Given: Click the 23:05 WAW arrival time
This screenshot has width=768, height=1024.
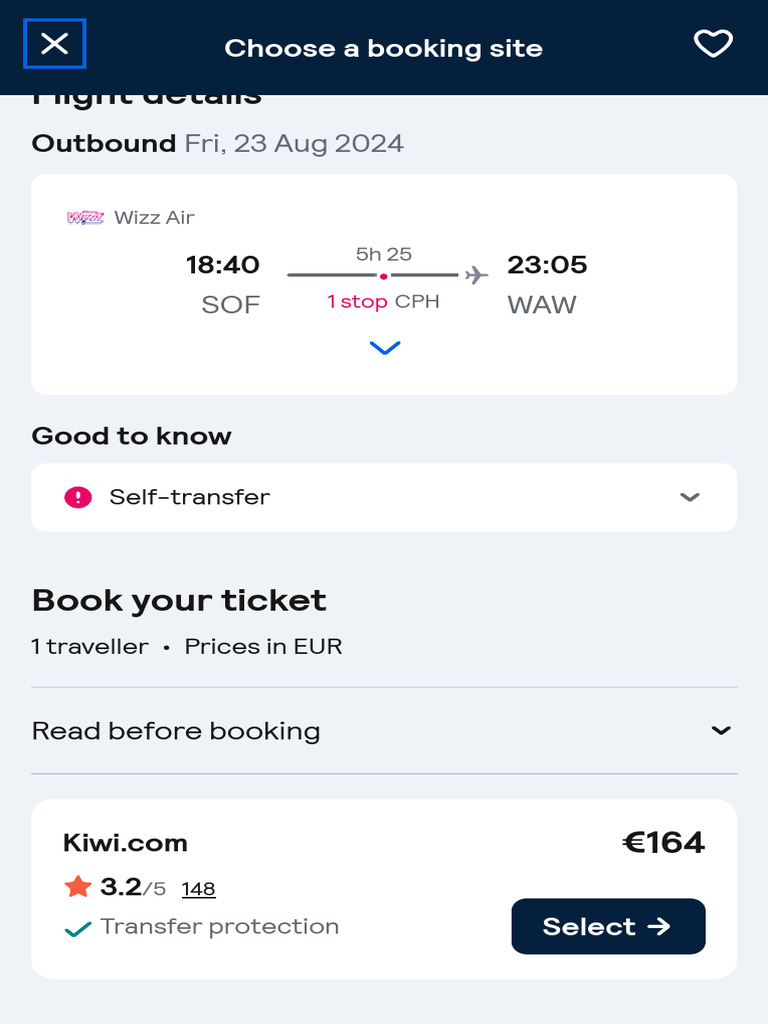Looking at the screenshot, I should coord(547,265).
